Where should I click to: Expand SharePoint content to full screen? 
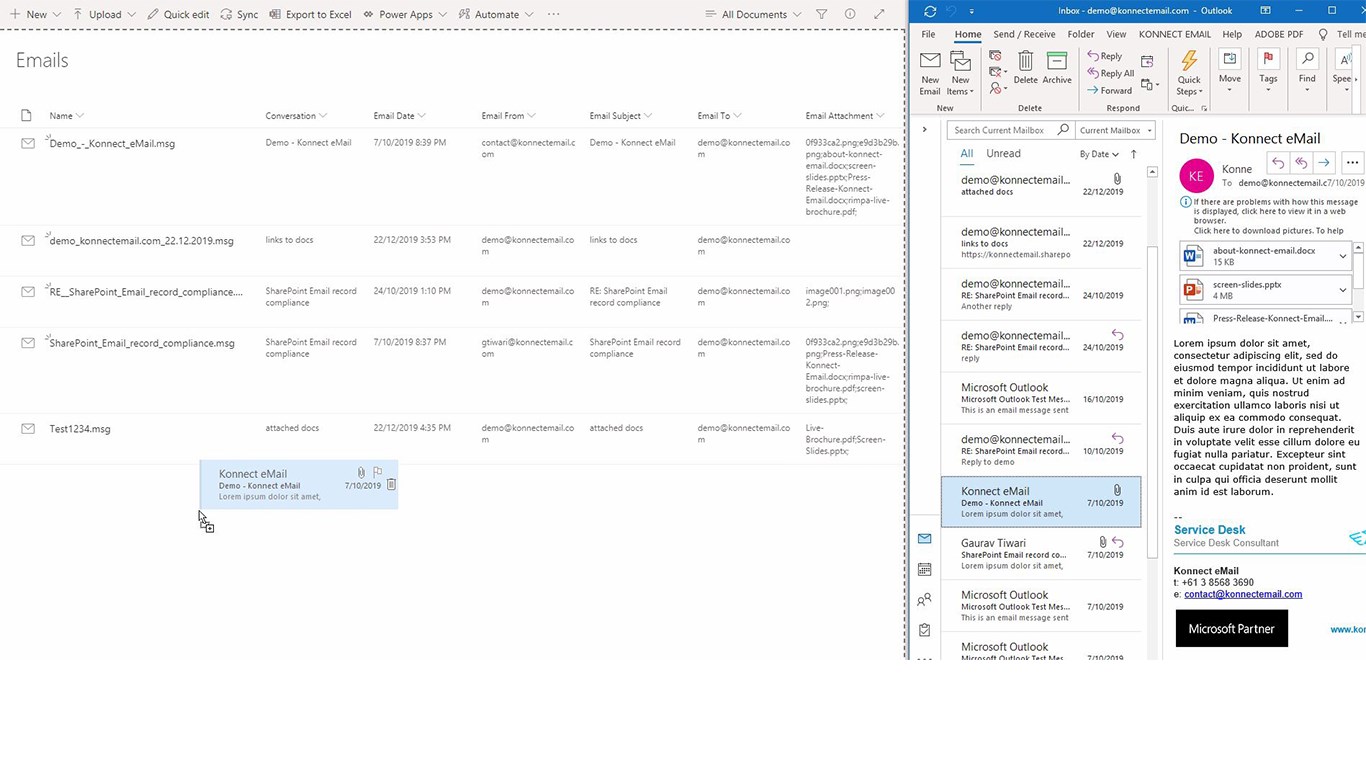click(x=879, y=14)
